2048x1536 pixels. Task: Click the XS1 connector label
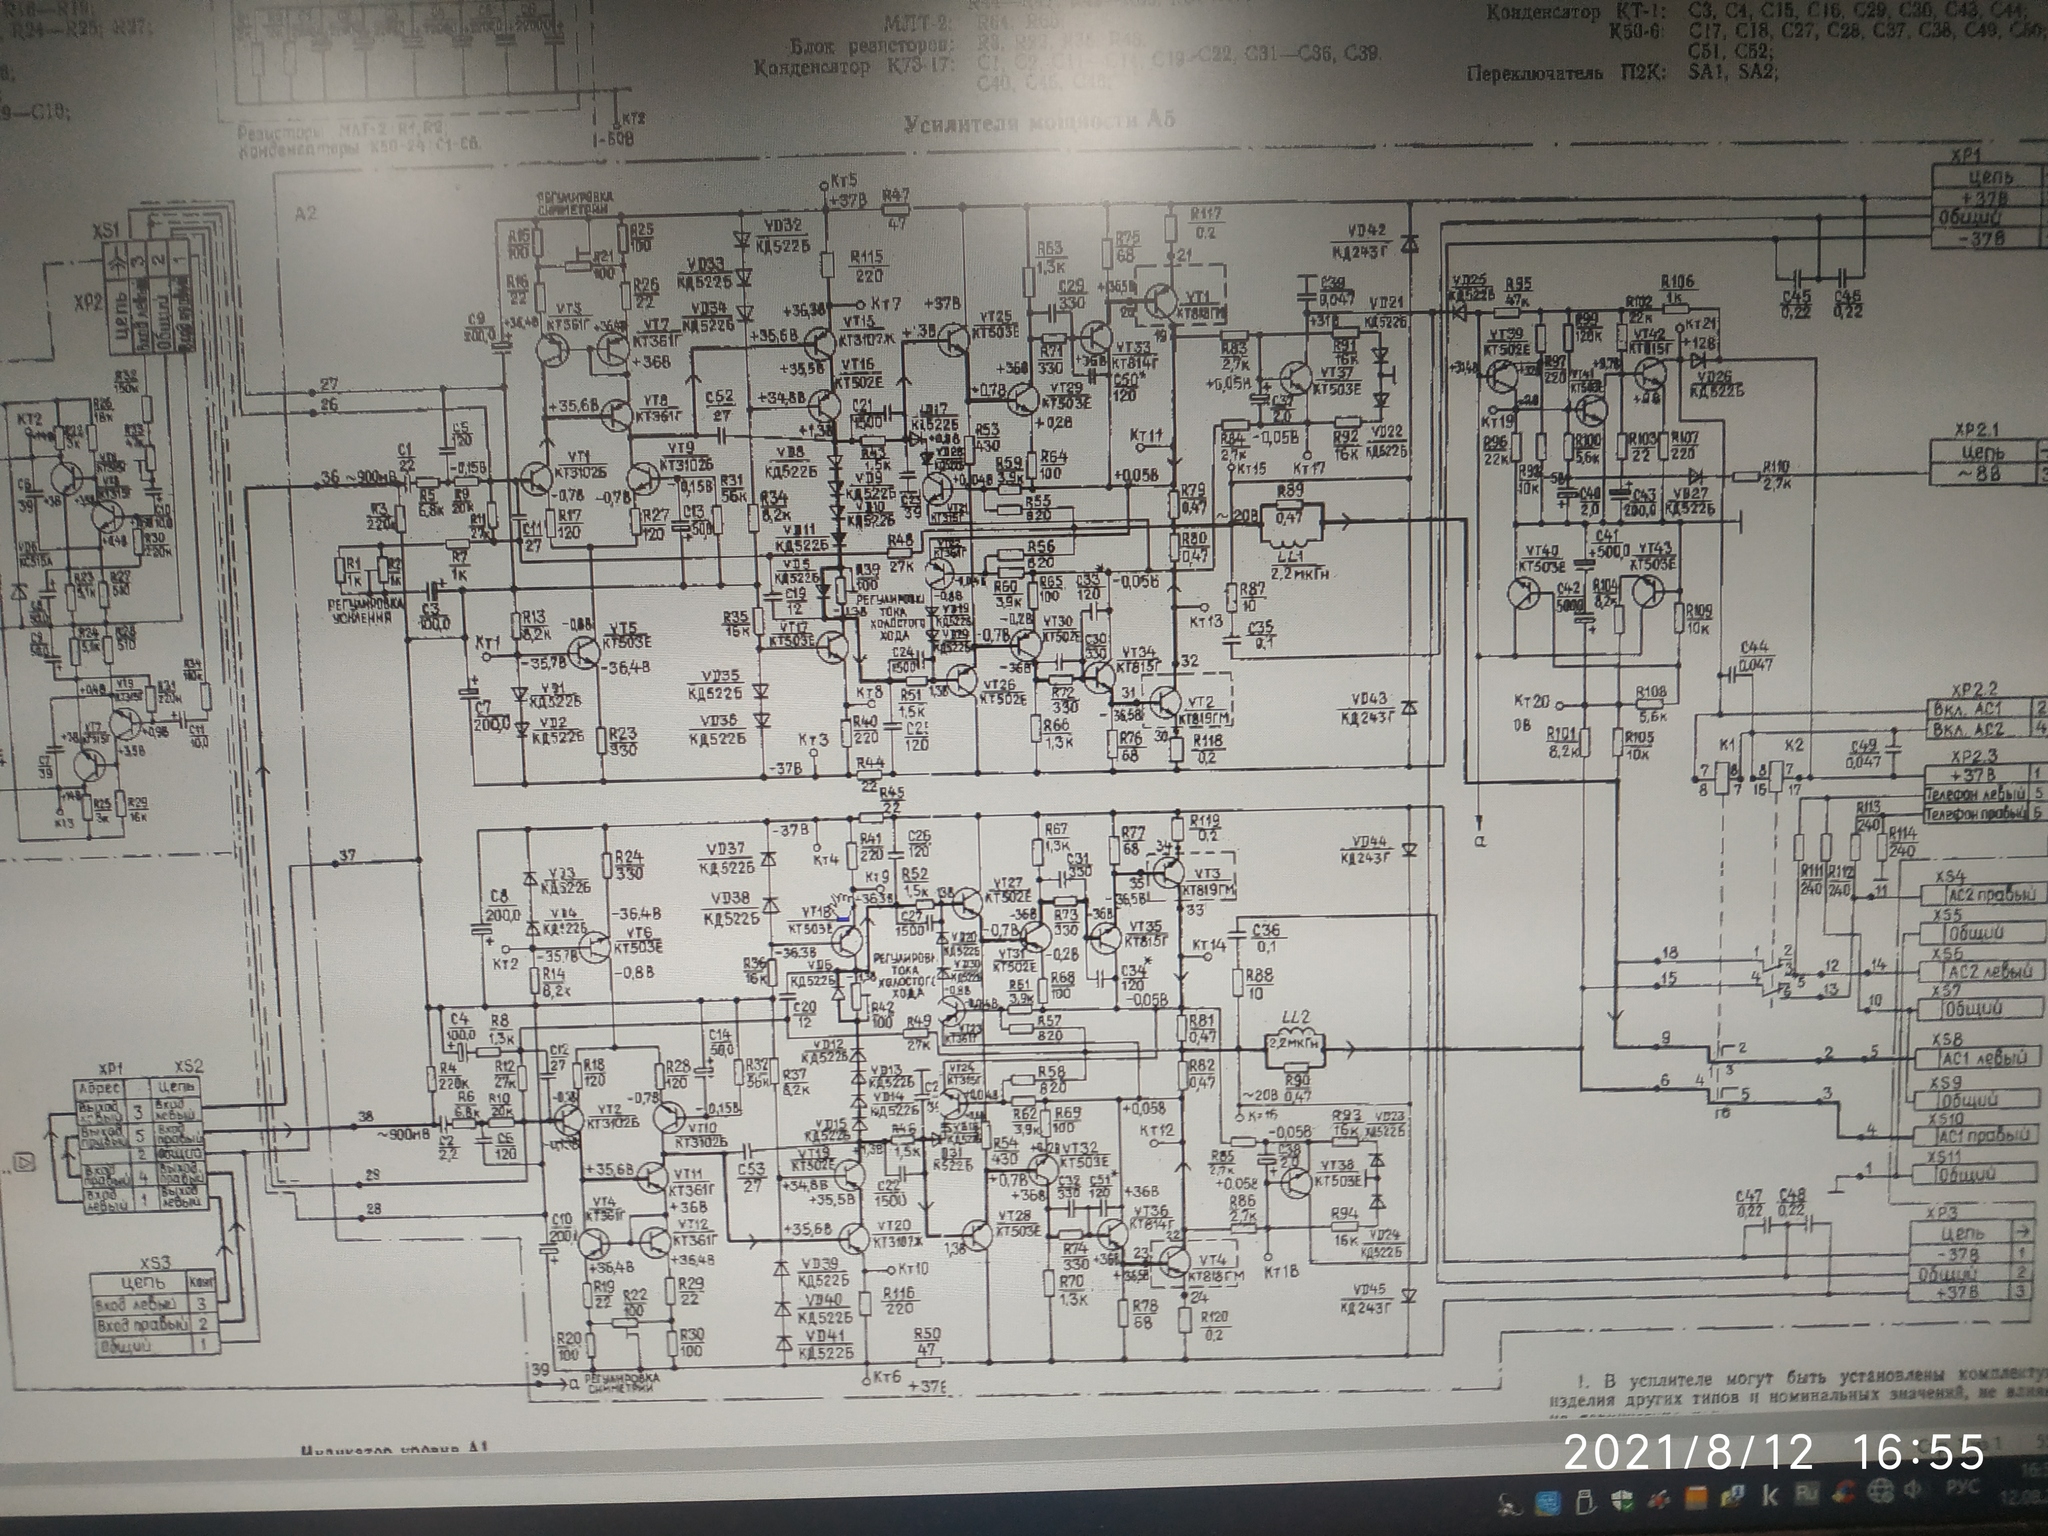pos(104,232)
